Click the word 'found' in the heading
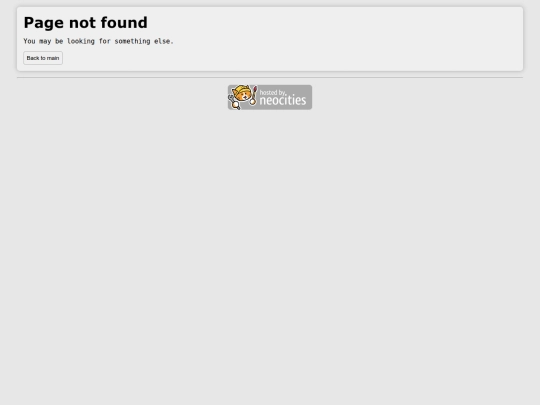Image resolution: width=540 pixels, height=405 pixels. point(124,23)
